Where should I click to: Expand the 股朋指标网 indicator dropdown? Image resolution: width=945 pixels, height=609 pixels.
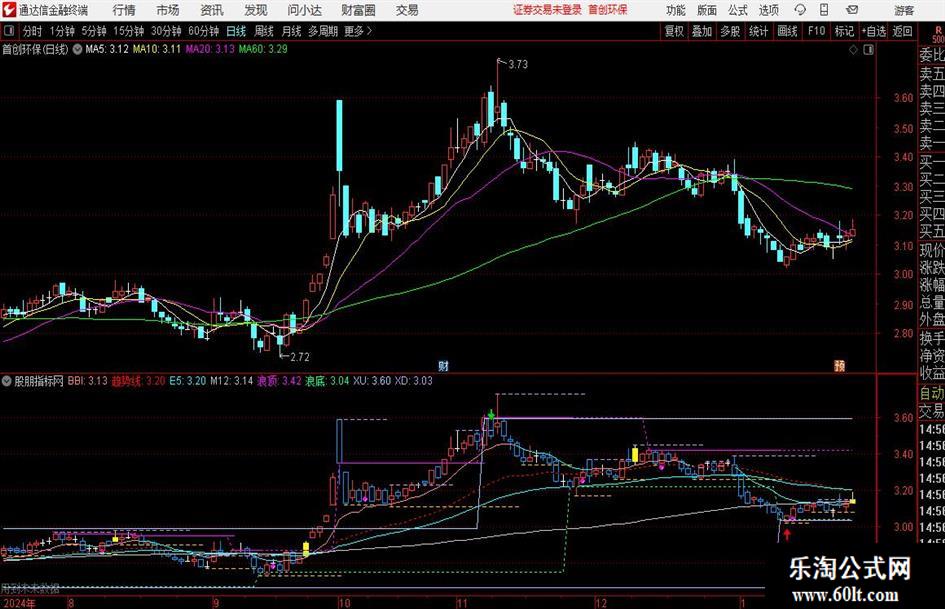point(7,381)
